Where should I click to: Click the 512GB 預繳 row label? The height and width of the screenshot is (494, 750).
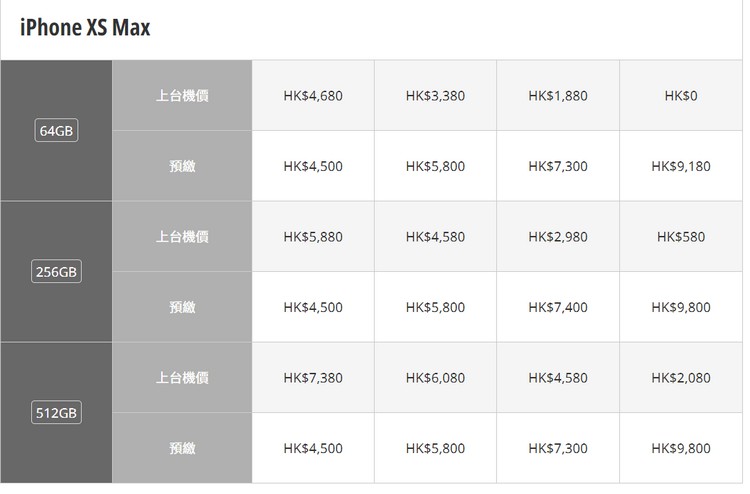click(x=182, y=448)
